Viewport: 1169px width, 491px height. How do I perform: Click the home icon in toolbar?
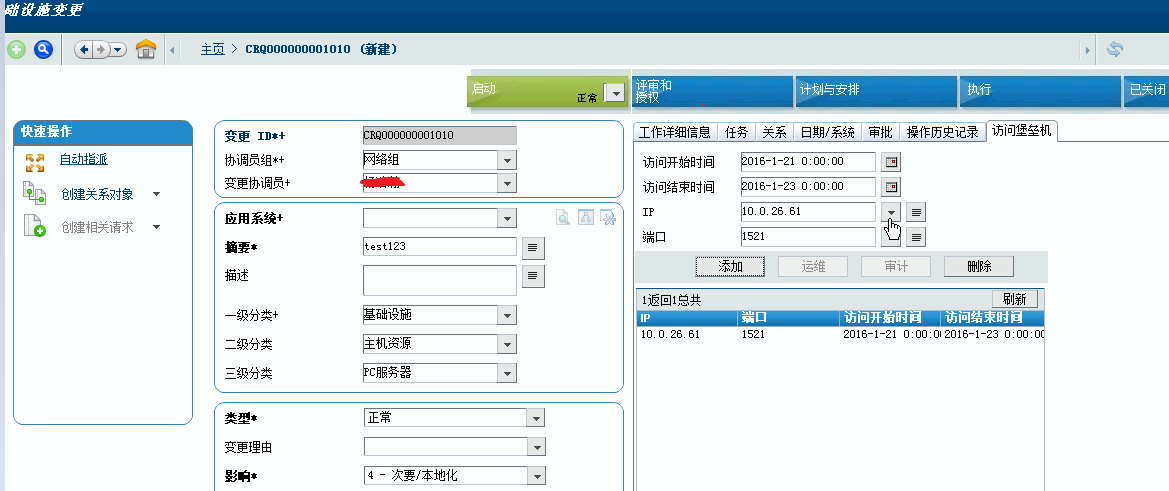tap(146, 49)
